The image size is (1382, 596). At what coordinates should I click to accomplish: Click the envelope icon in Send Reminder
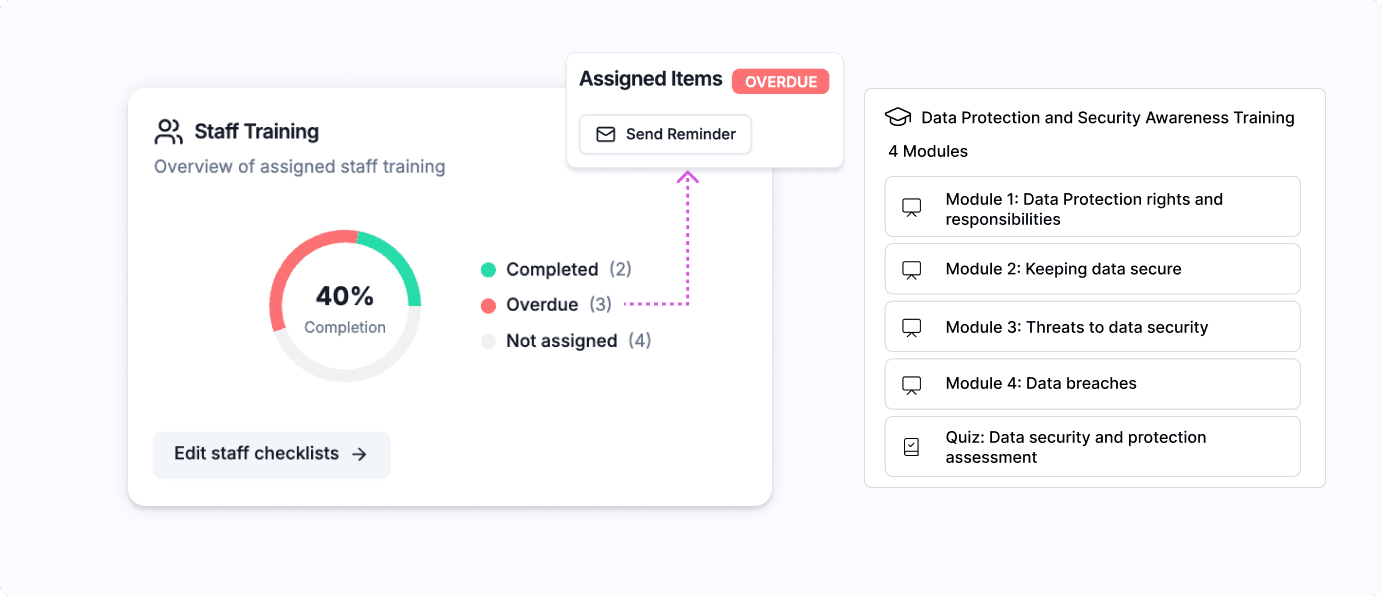click(x=605, y=134)
